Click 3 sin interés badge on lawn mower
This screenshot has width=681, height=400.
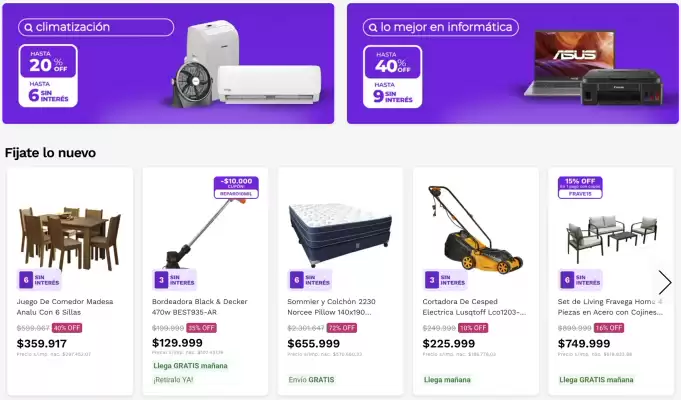click(x=445, y=280)
